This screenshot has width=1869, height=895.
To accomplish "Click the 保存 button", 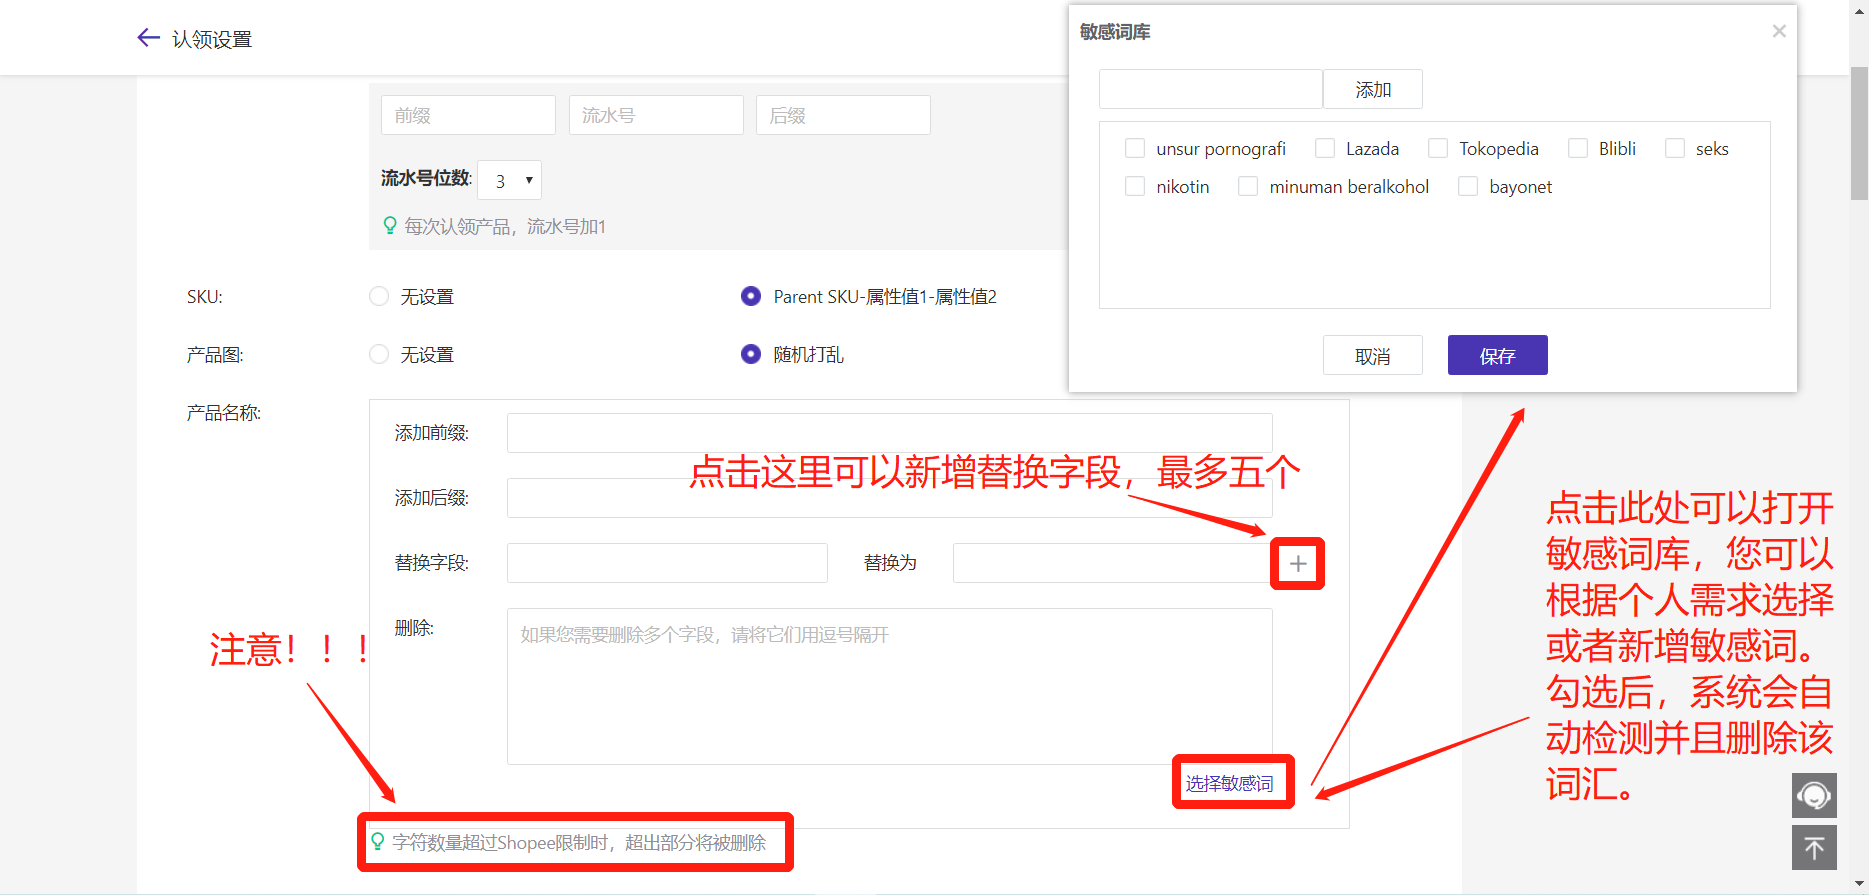I will click(x=1497, y=356).
